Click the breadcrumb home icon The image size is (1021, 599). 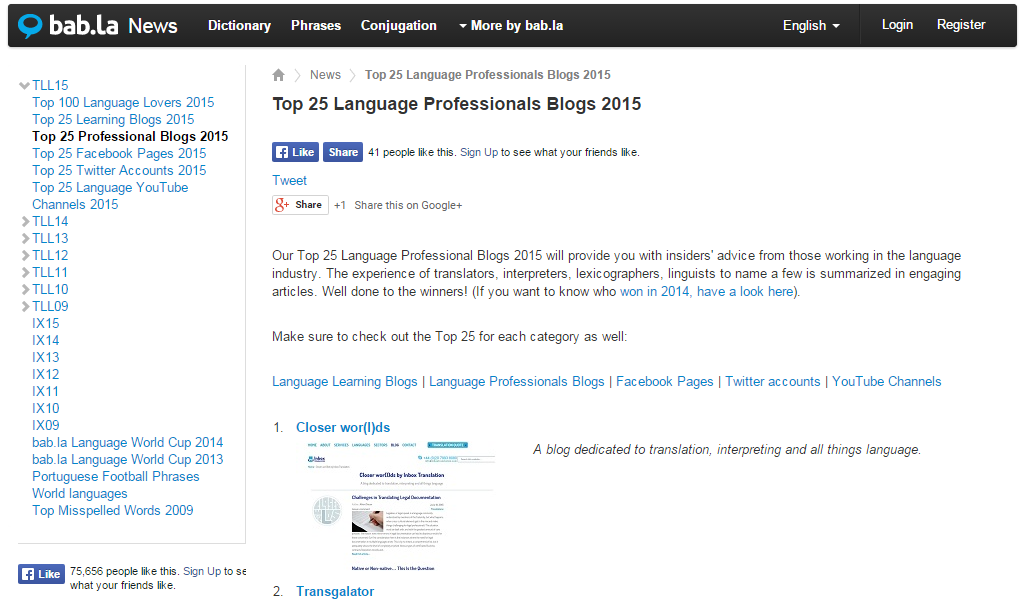[279, 75]
